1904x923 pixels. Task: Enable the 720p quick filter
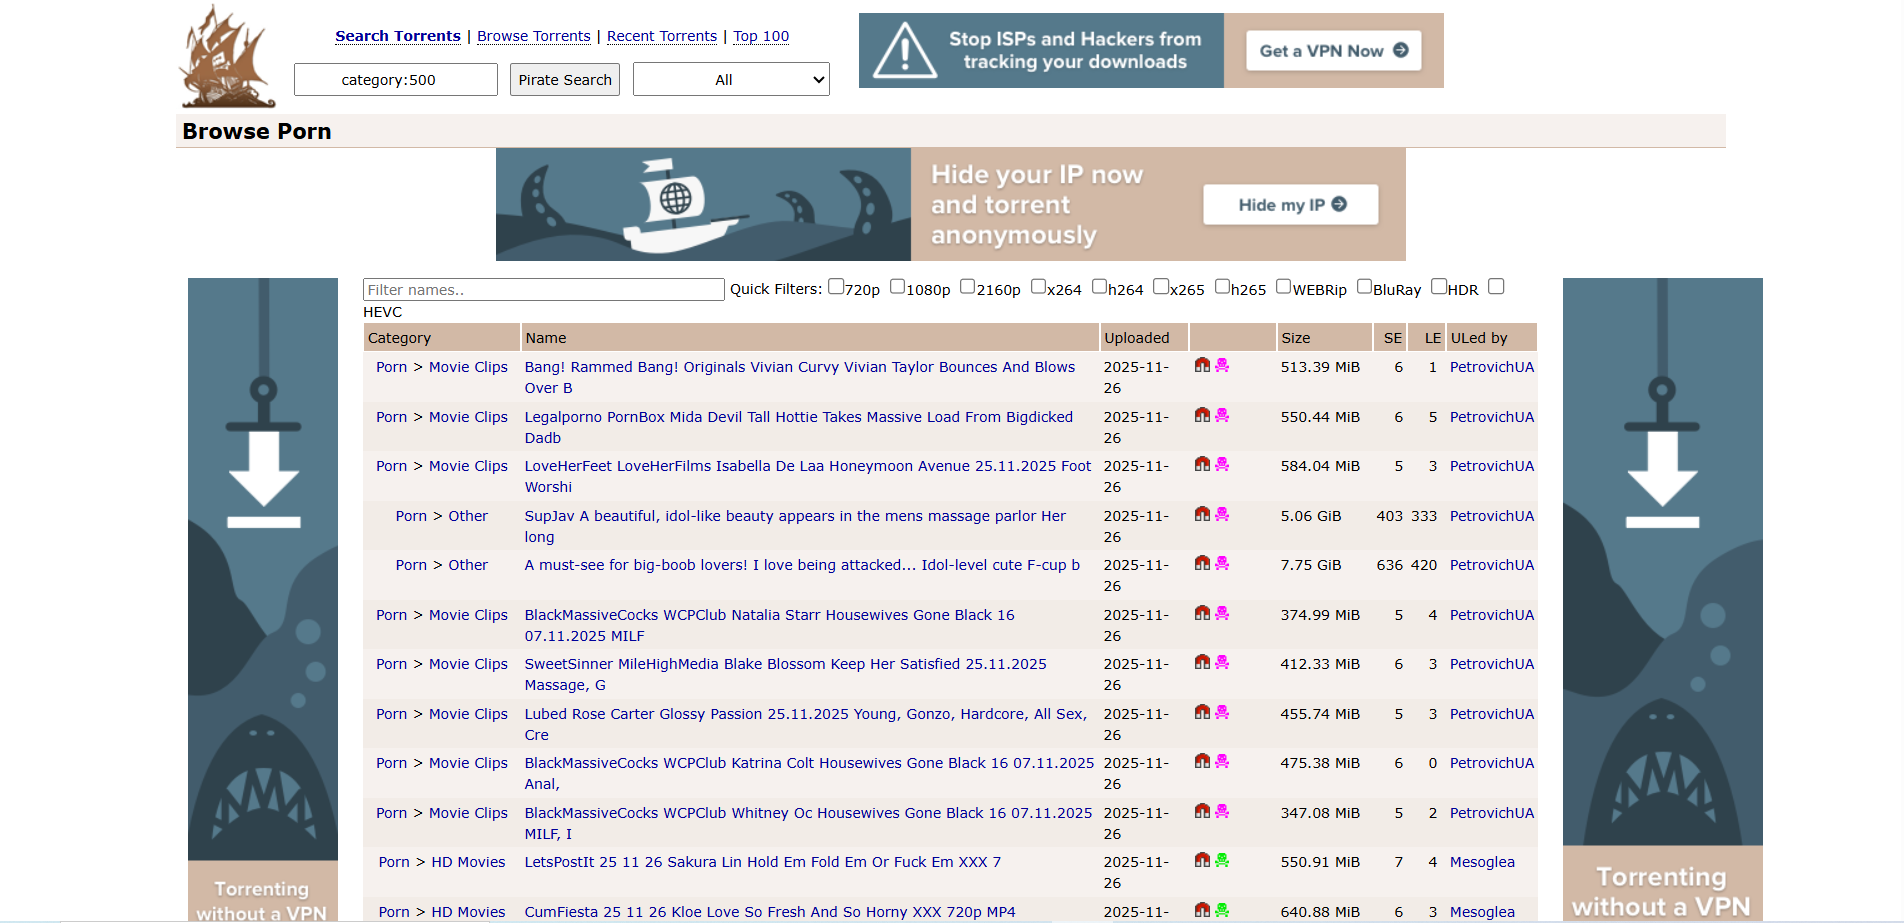coord(836,287)
